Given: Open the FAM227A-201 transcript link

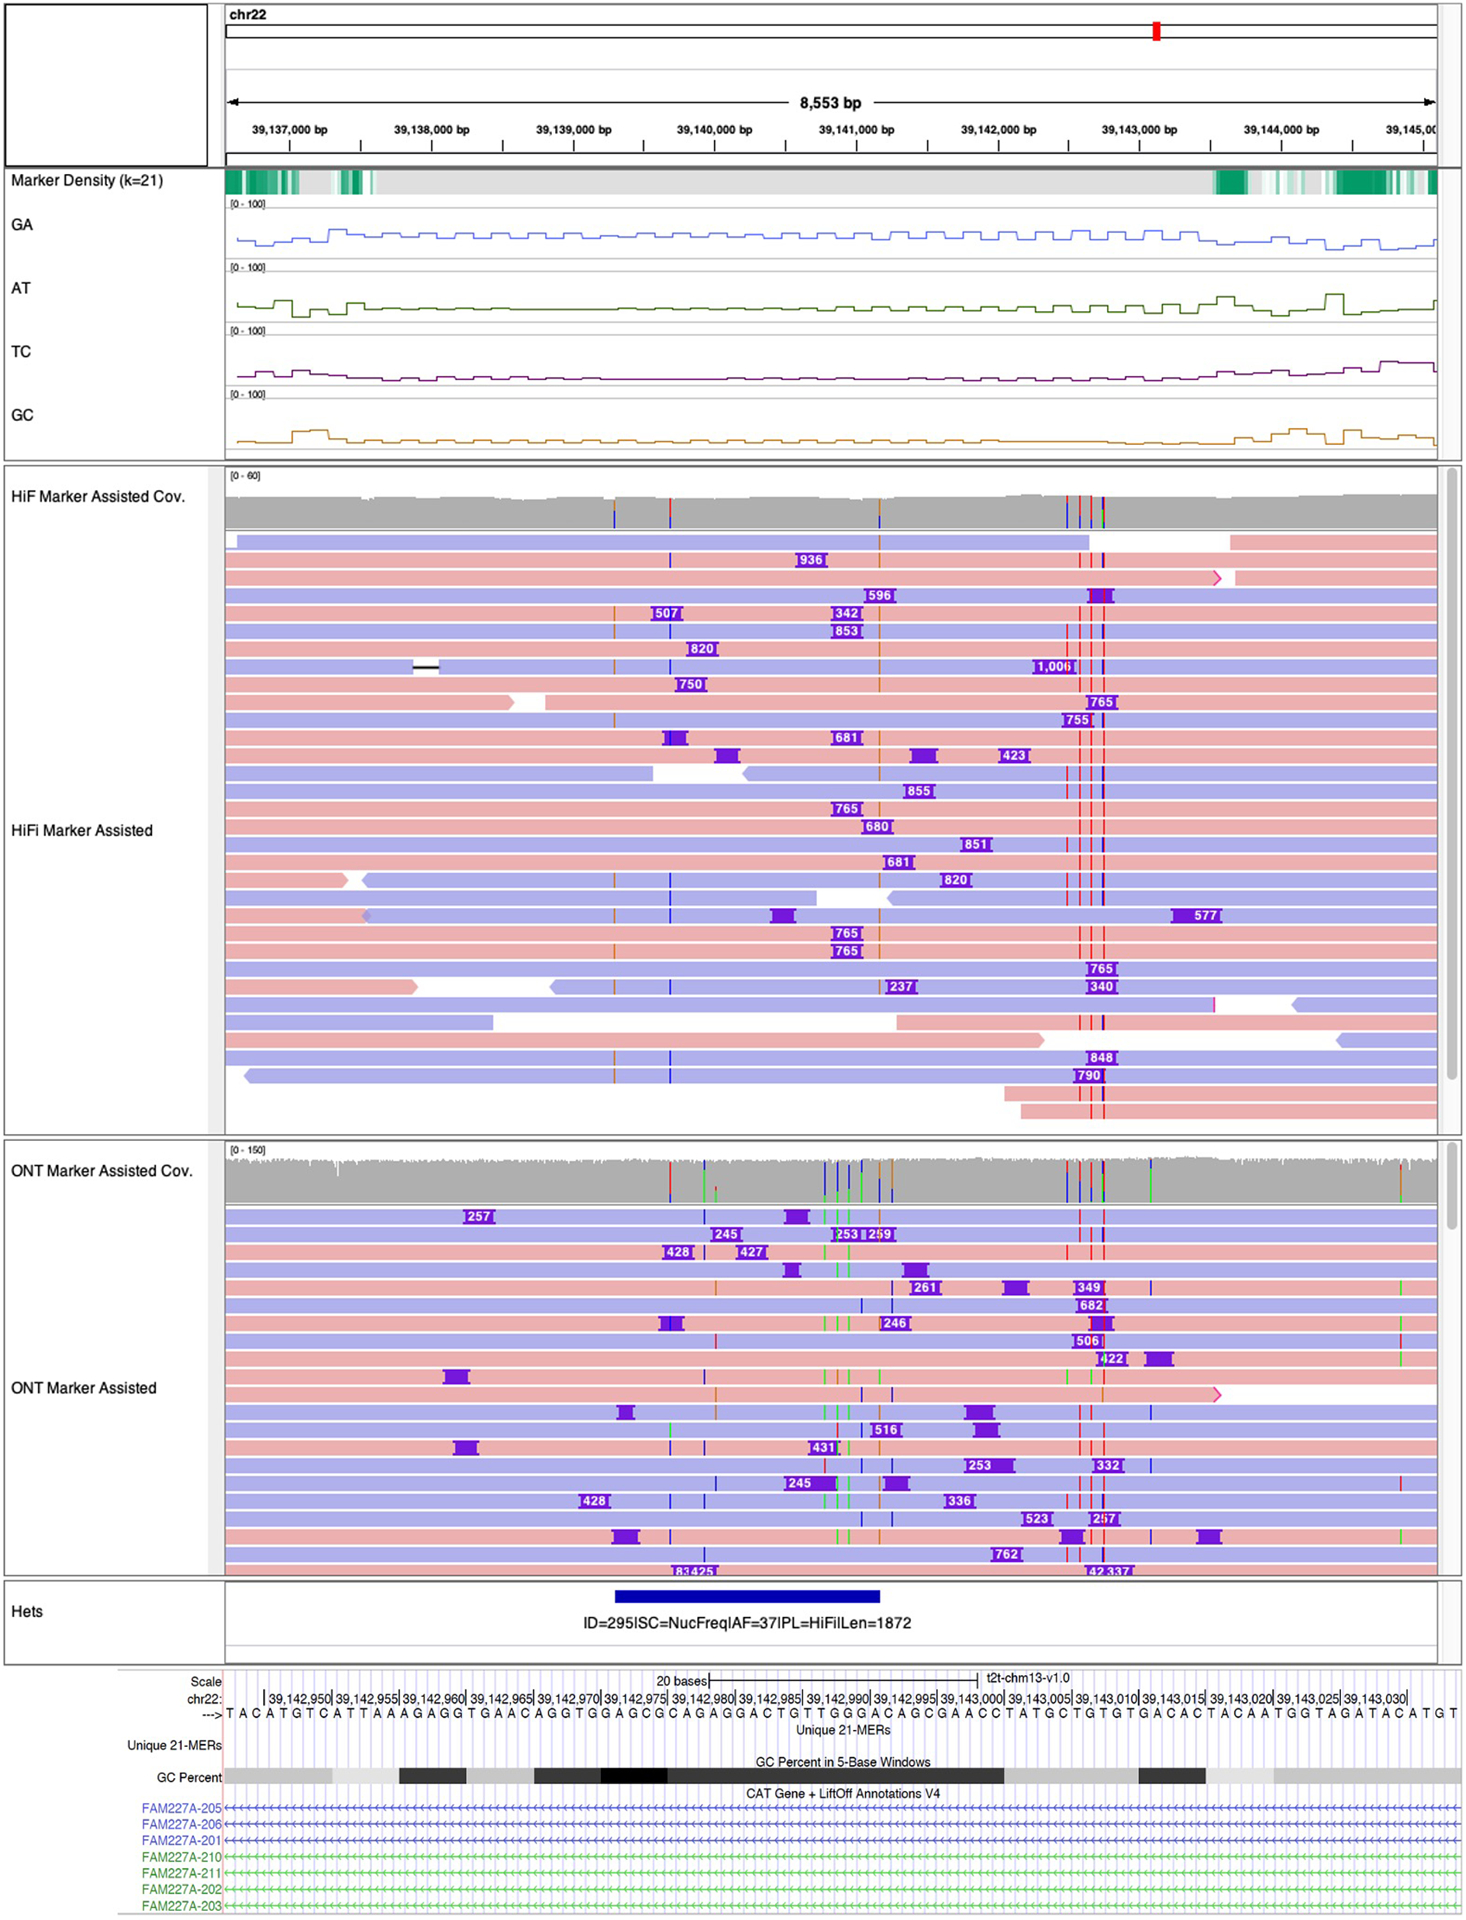Looking at the screenshot, I should [x=181, y=1841].
